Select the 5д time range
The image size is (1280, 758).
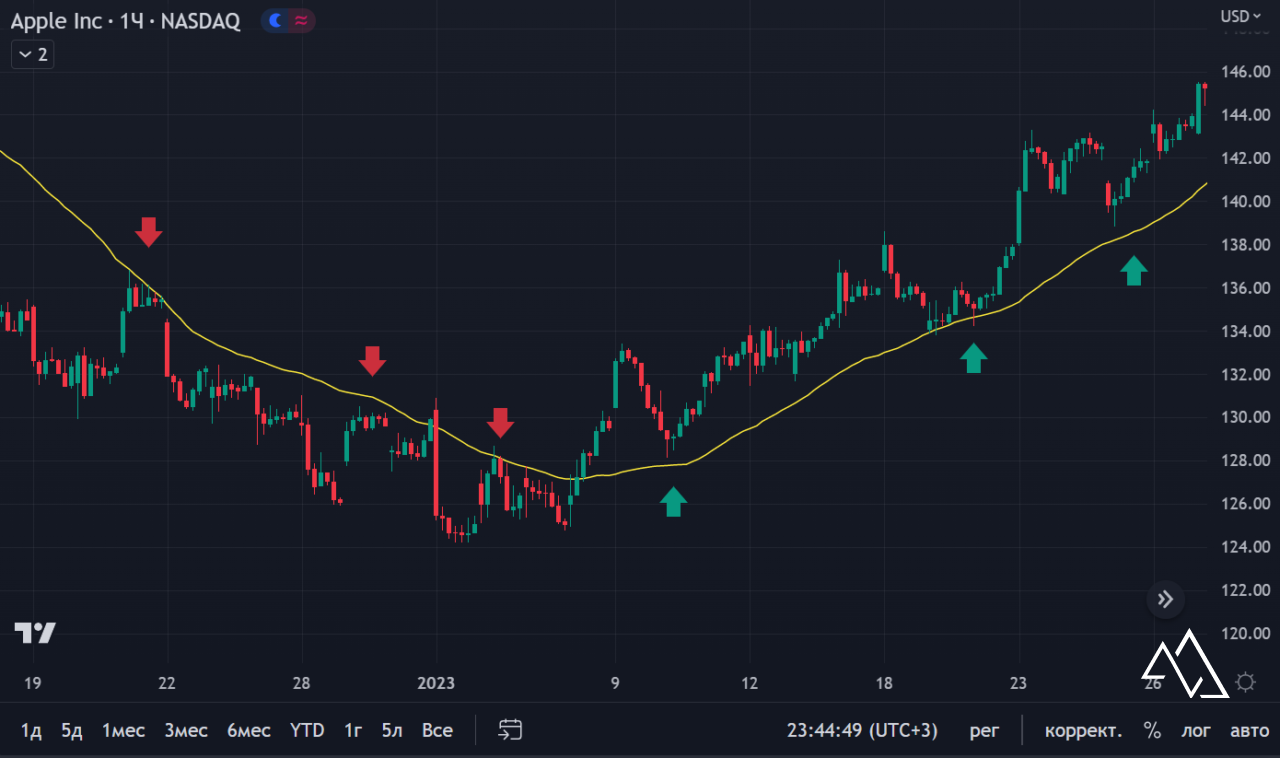click(71, 730)
